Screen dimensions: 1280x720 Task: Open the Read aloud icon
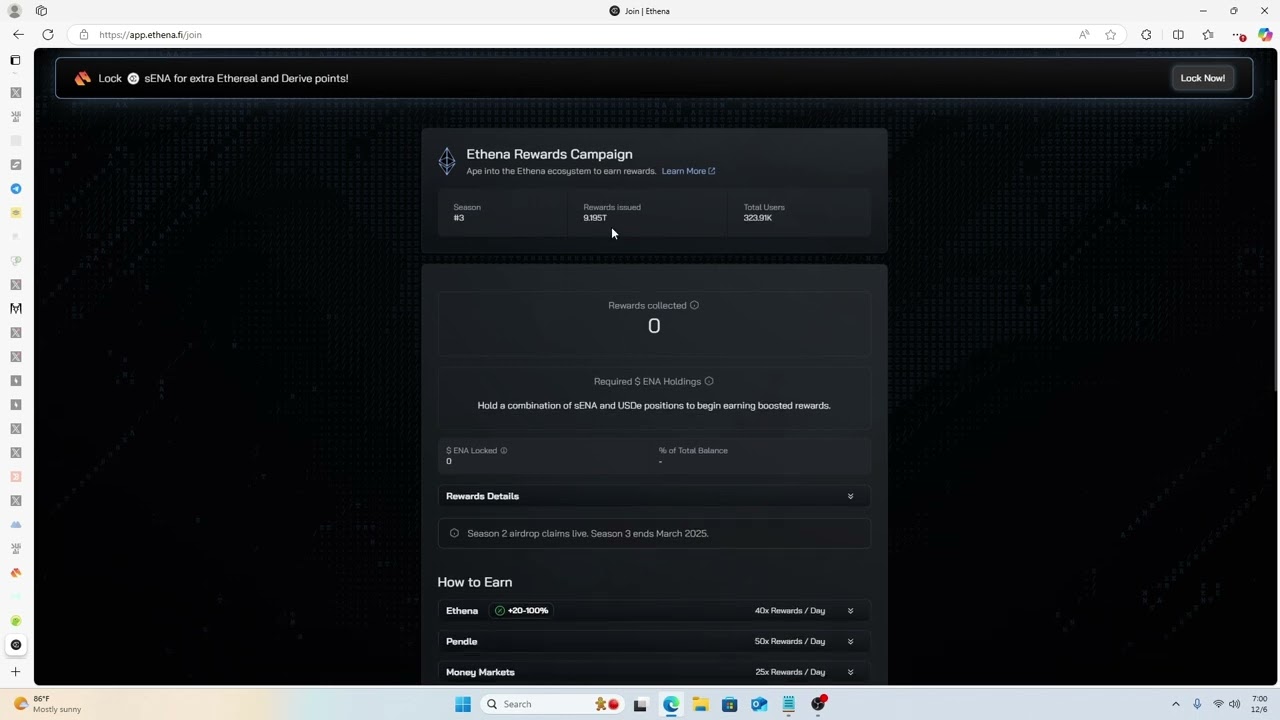1084,34
